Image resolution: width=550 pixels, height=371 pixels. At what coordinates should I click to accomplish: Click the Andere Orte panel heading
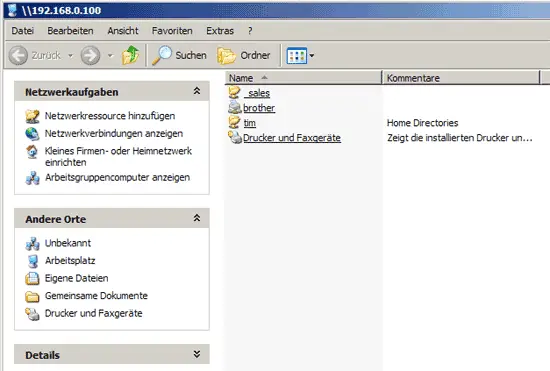pos(55,219)
